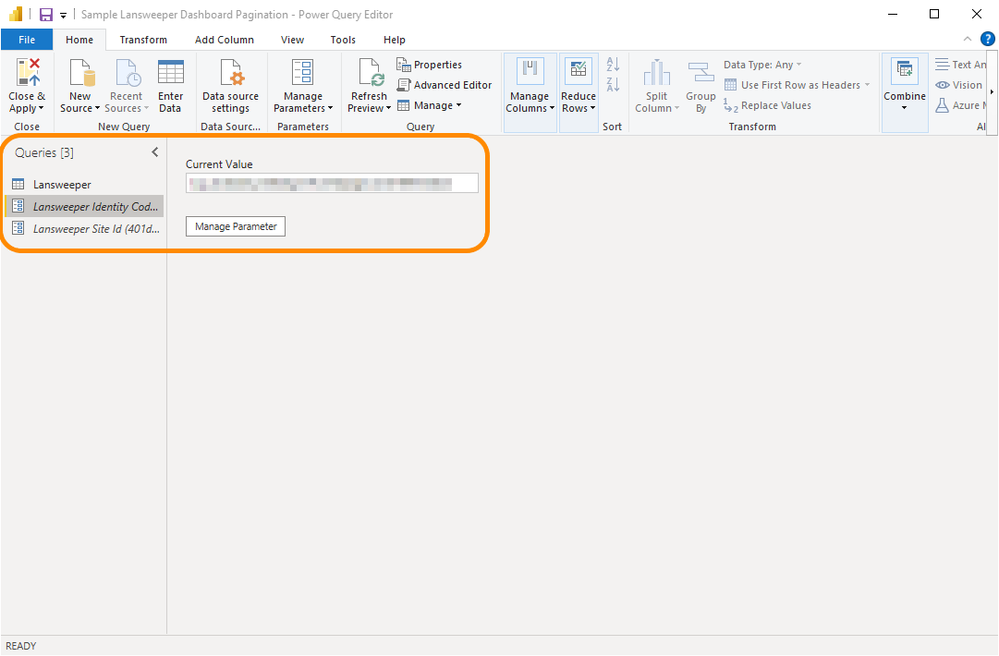Expand the Manage Parameters dropdown

point(303,108)
